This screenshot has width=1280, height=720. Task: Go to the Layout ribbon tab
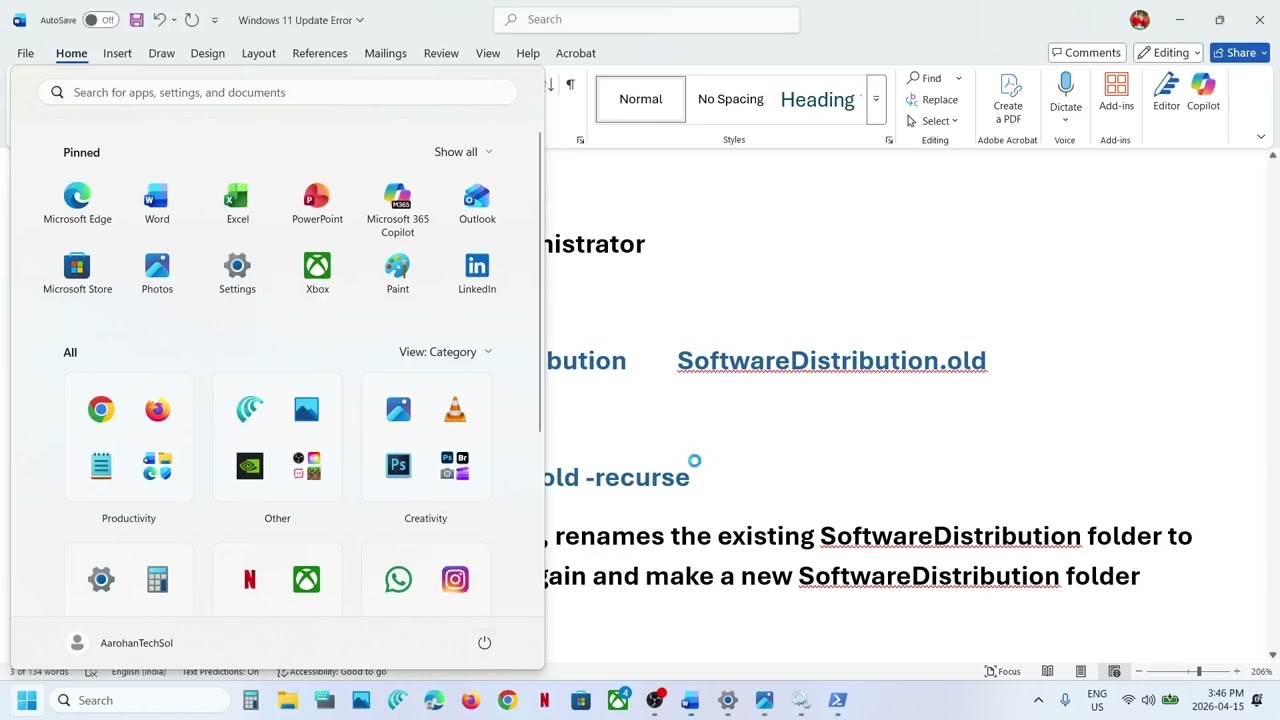pos(258,53)
